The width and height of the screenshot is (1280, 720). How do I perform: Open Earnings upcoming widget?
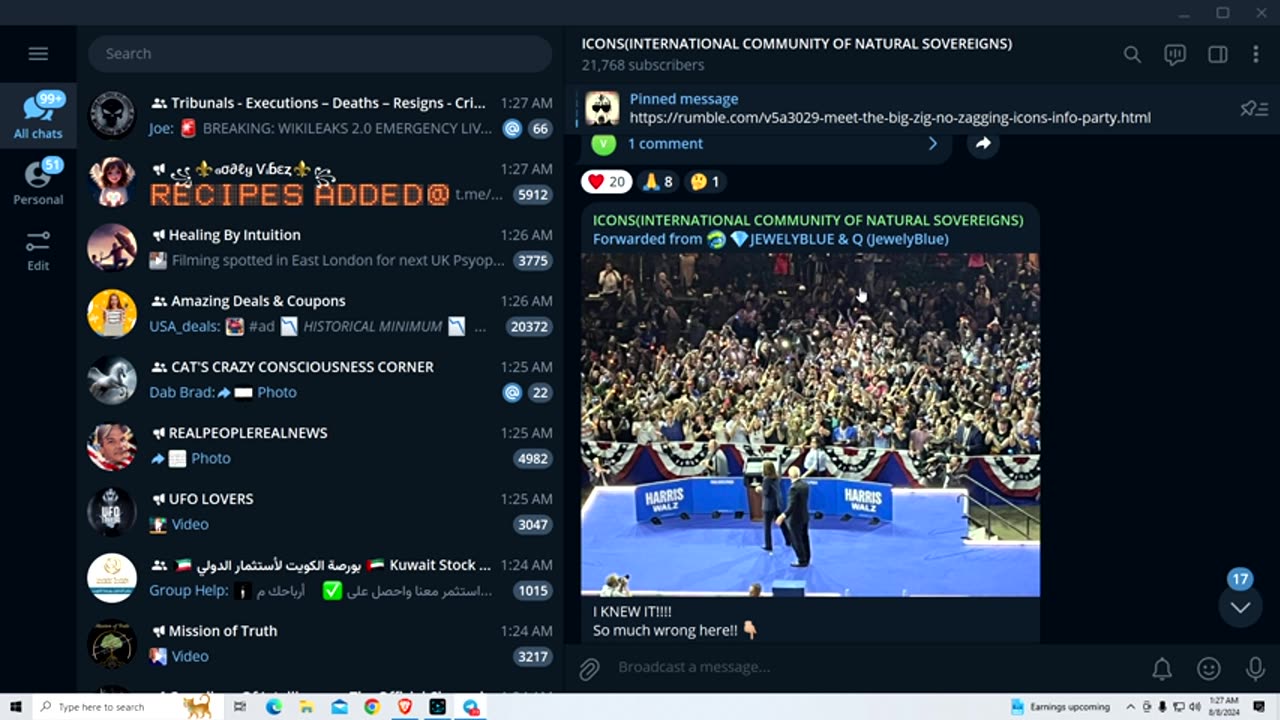point(1061,707)
